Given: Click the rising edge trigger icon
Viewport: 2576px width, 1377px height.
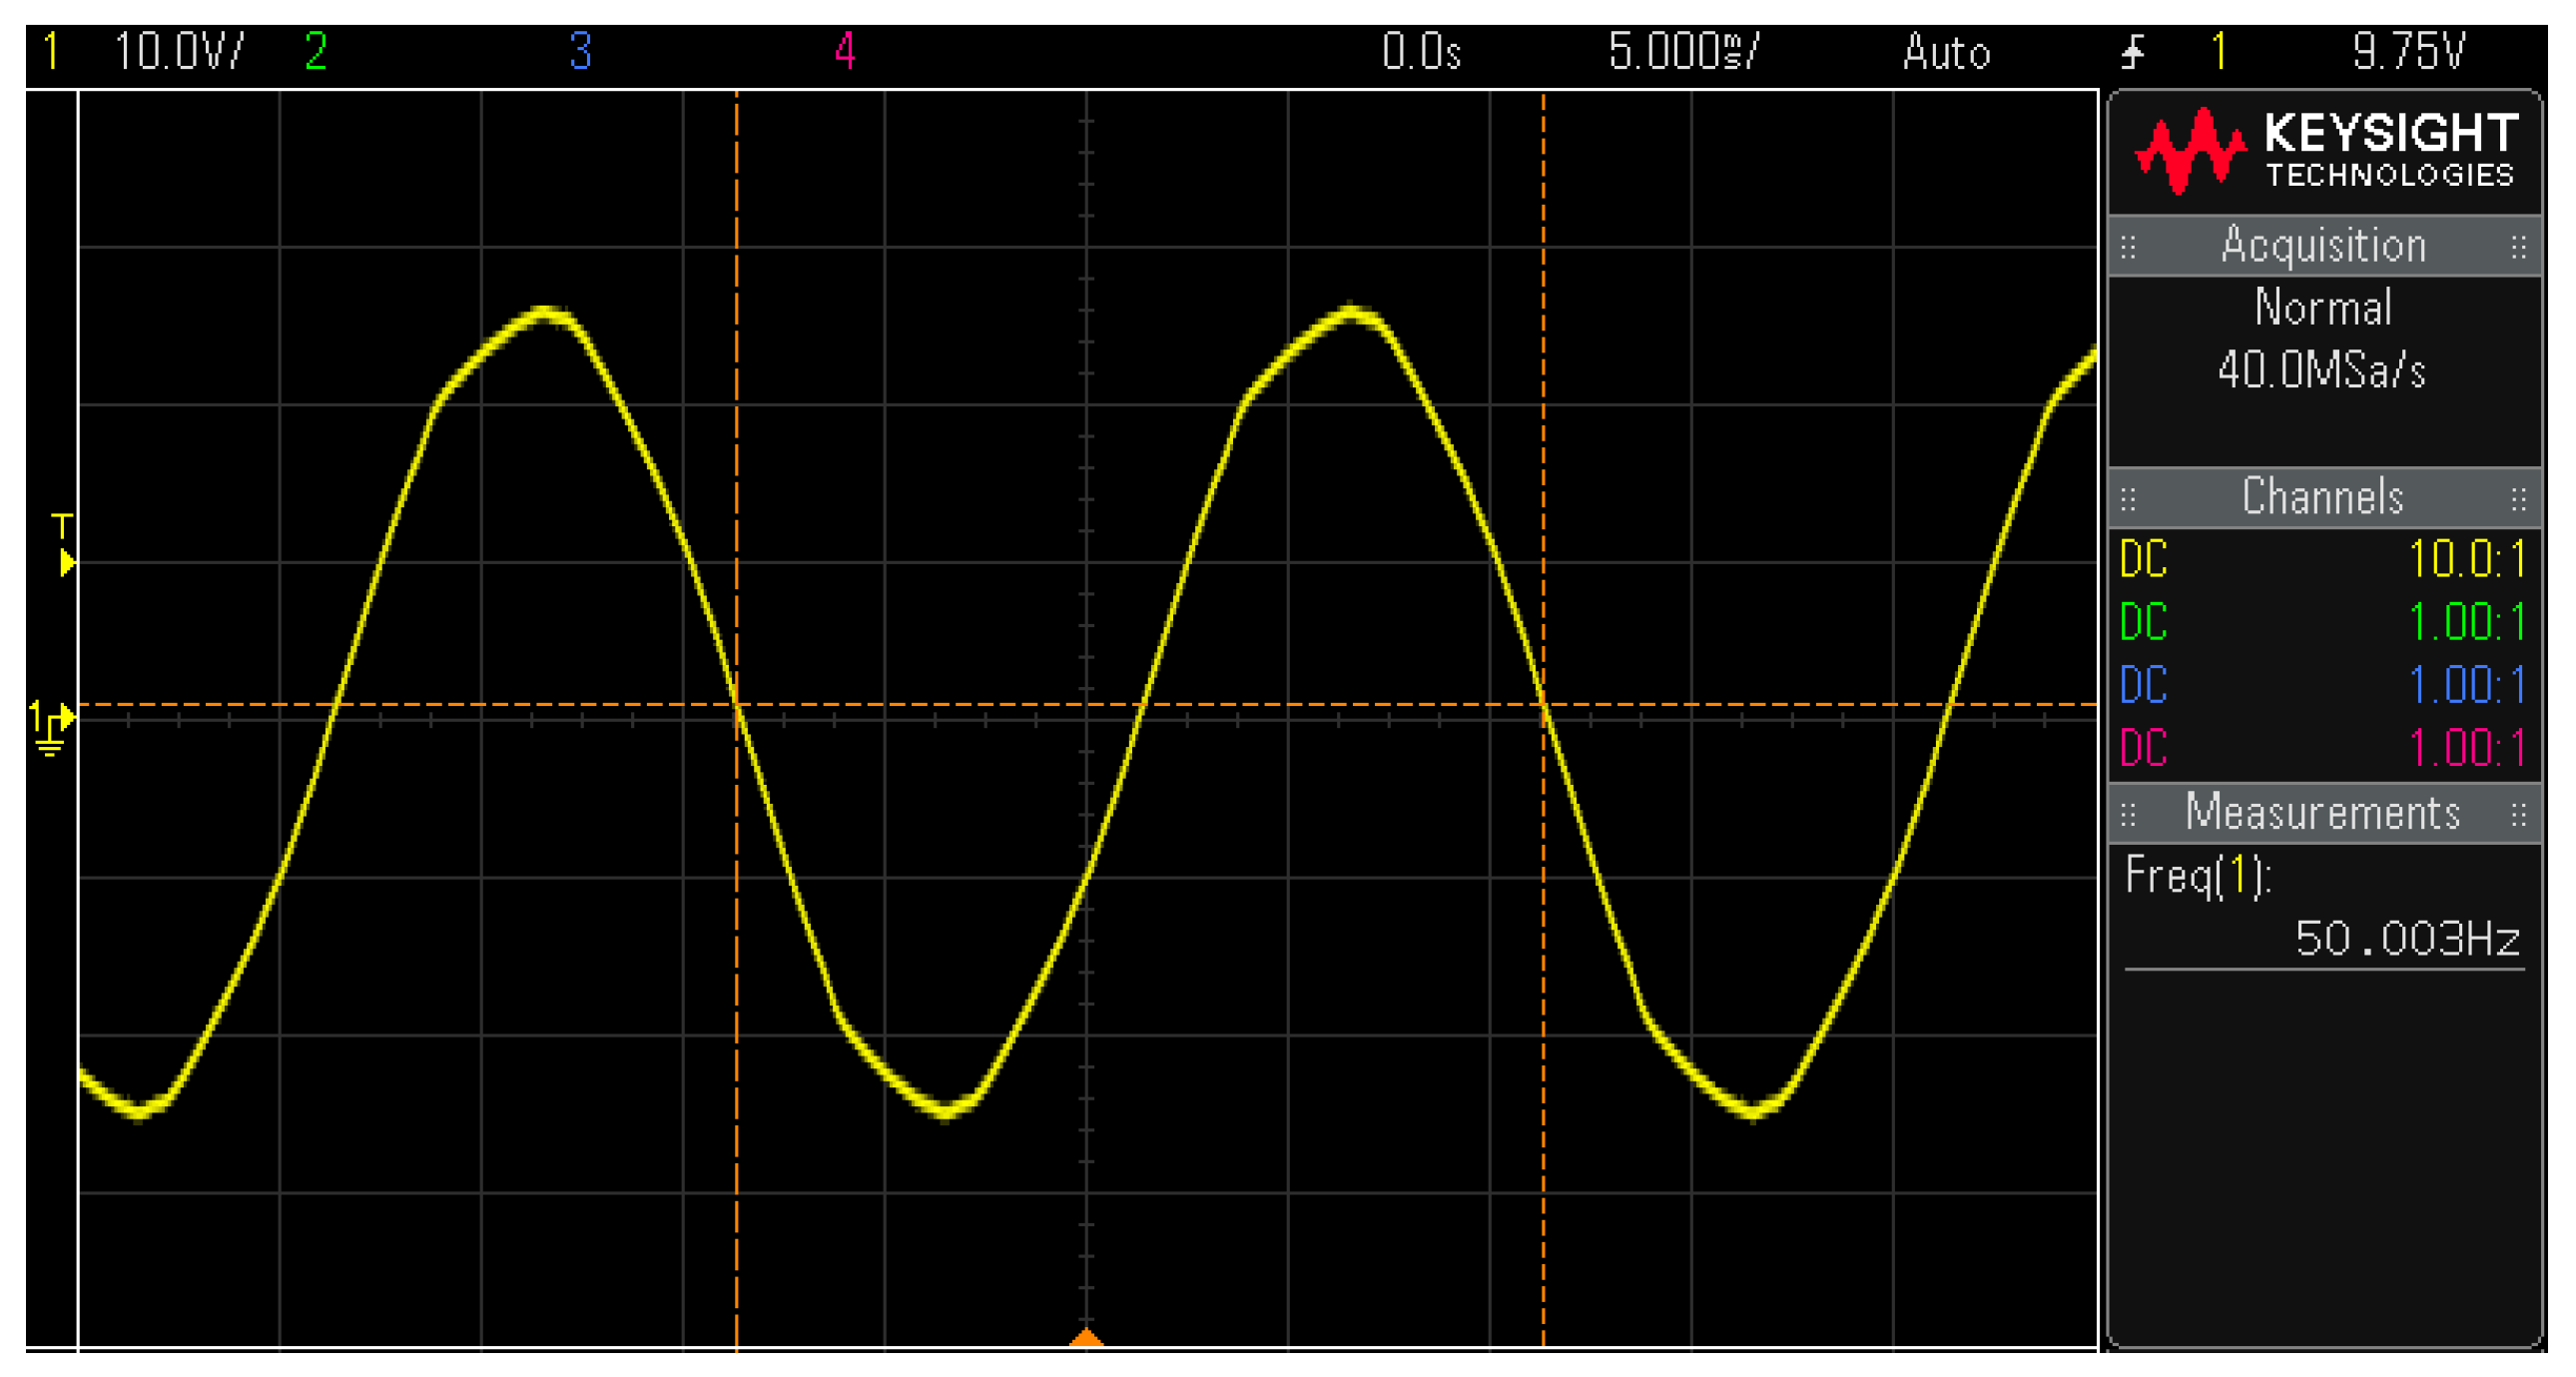Looking at the screenshot, I should [2133, 51].
